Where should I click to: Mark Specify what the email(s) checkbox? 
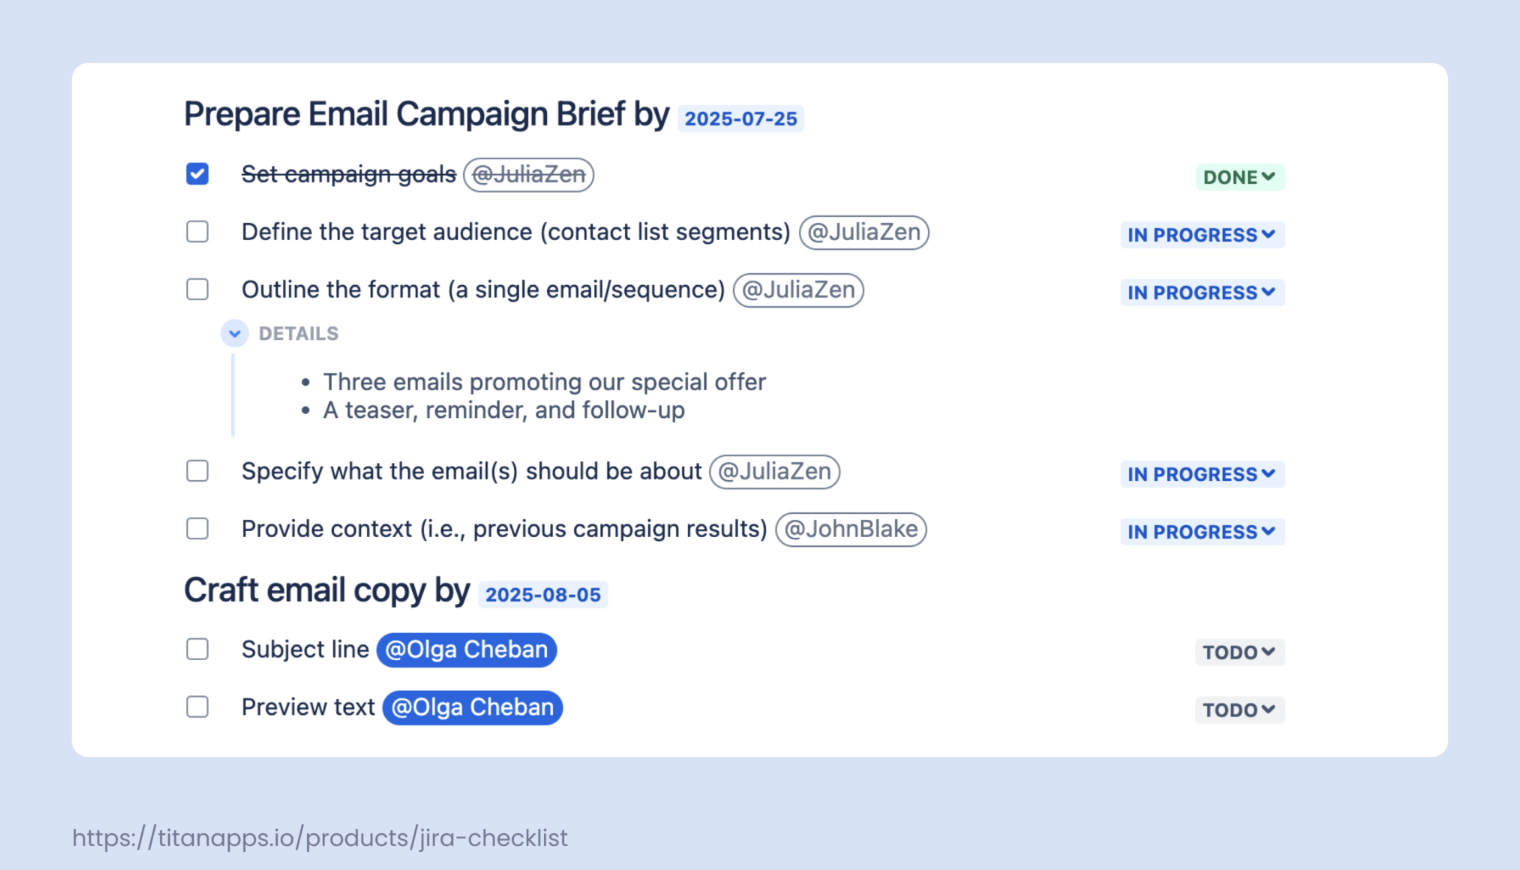click(x=198, y=471)
